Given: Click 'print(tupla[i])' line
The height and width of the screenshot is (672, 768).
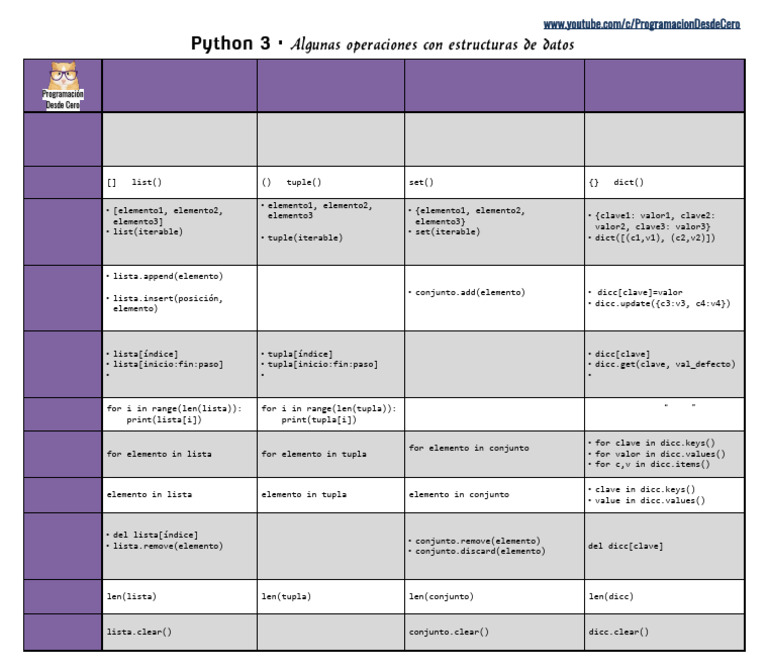Looking at the screenshot, I should click(319, 420).
